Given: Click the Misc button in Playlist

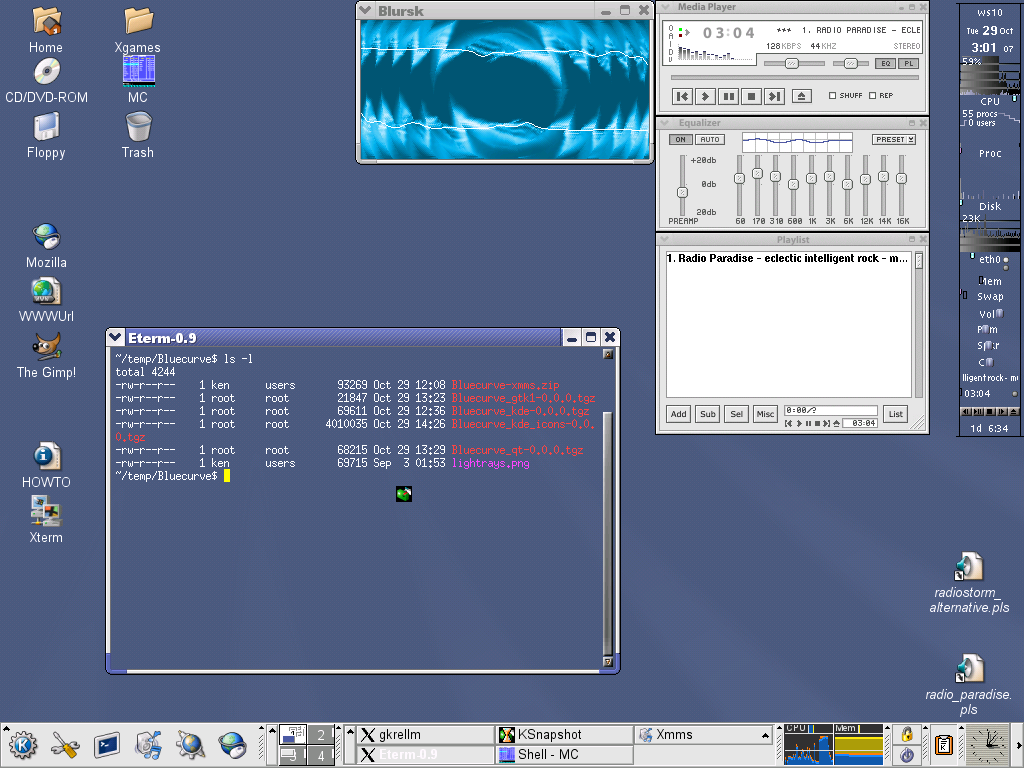Looking at the screenshot, I should coord(765,414).
